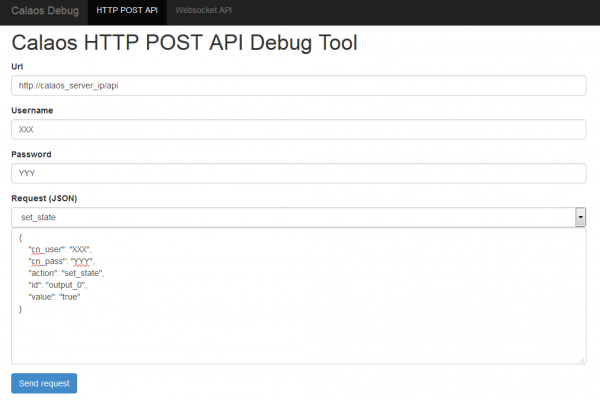
Task: Click the dropdown arrow beside set_state
Action: click(580, 217)
